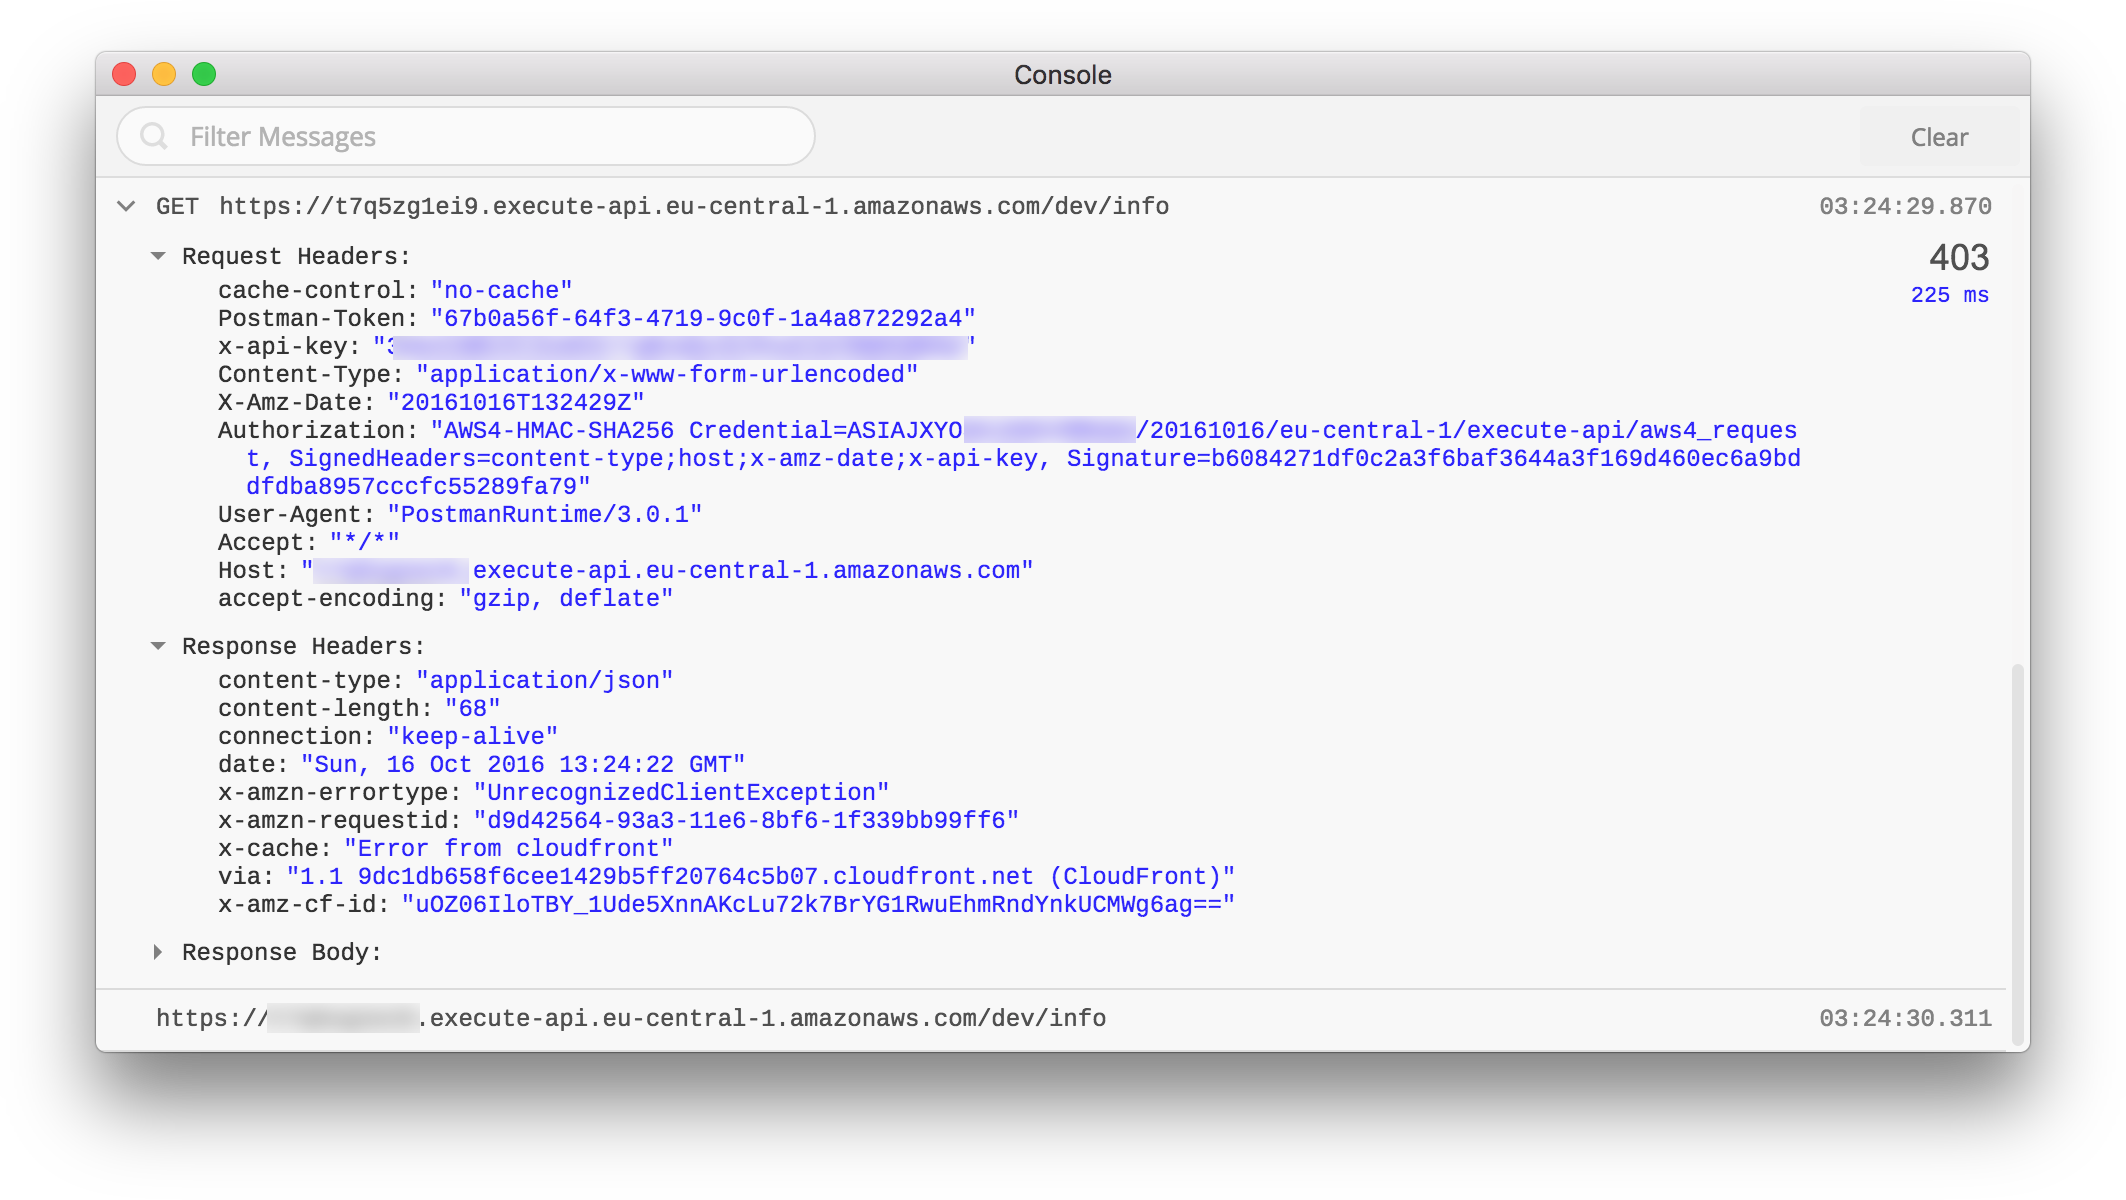The image size is (2126, 1200).
Task: Click the GET request URL line
Action: (x=694, y=206)
